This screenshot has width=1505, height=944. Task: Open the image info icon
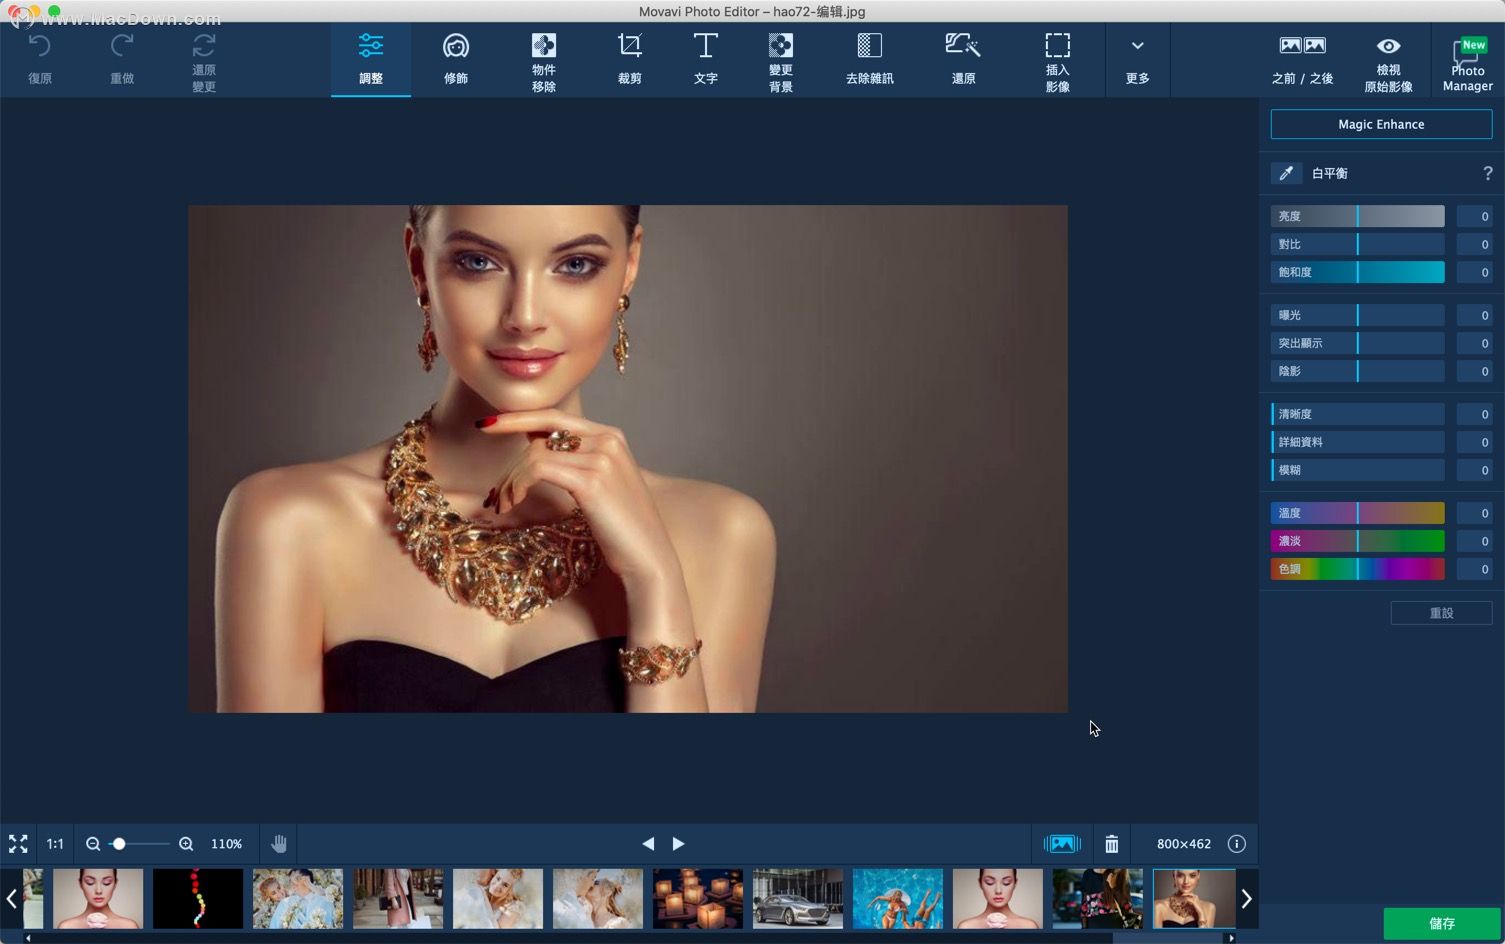[1237, 844]
